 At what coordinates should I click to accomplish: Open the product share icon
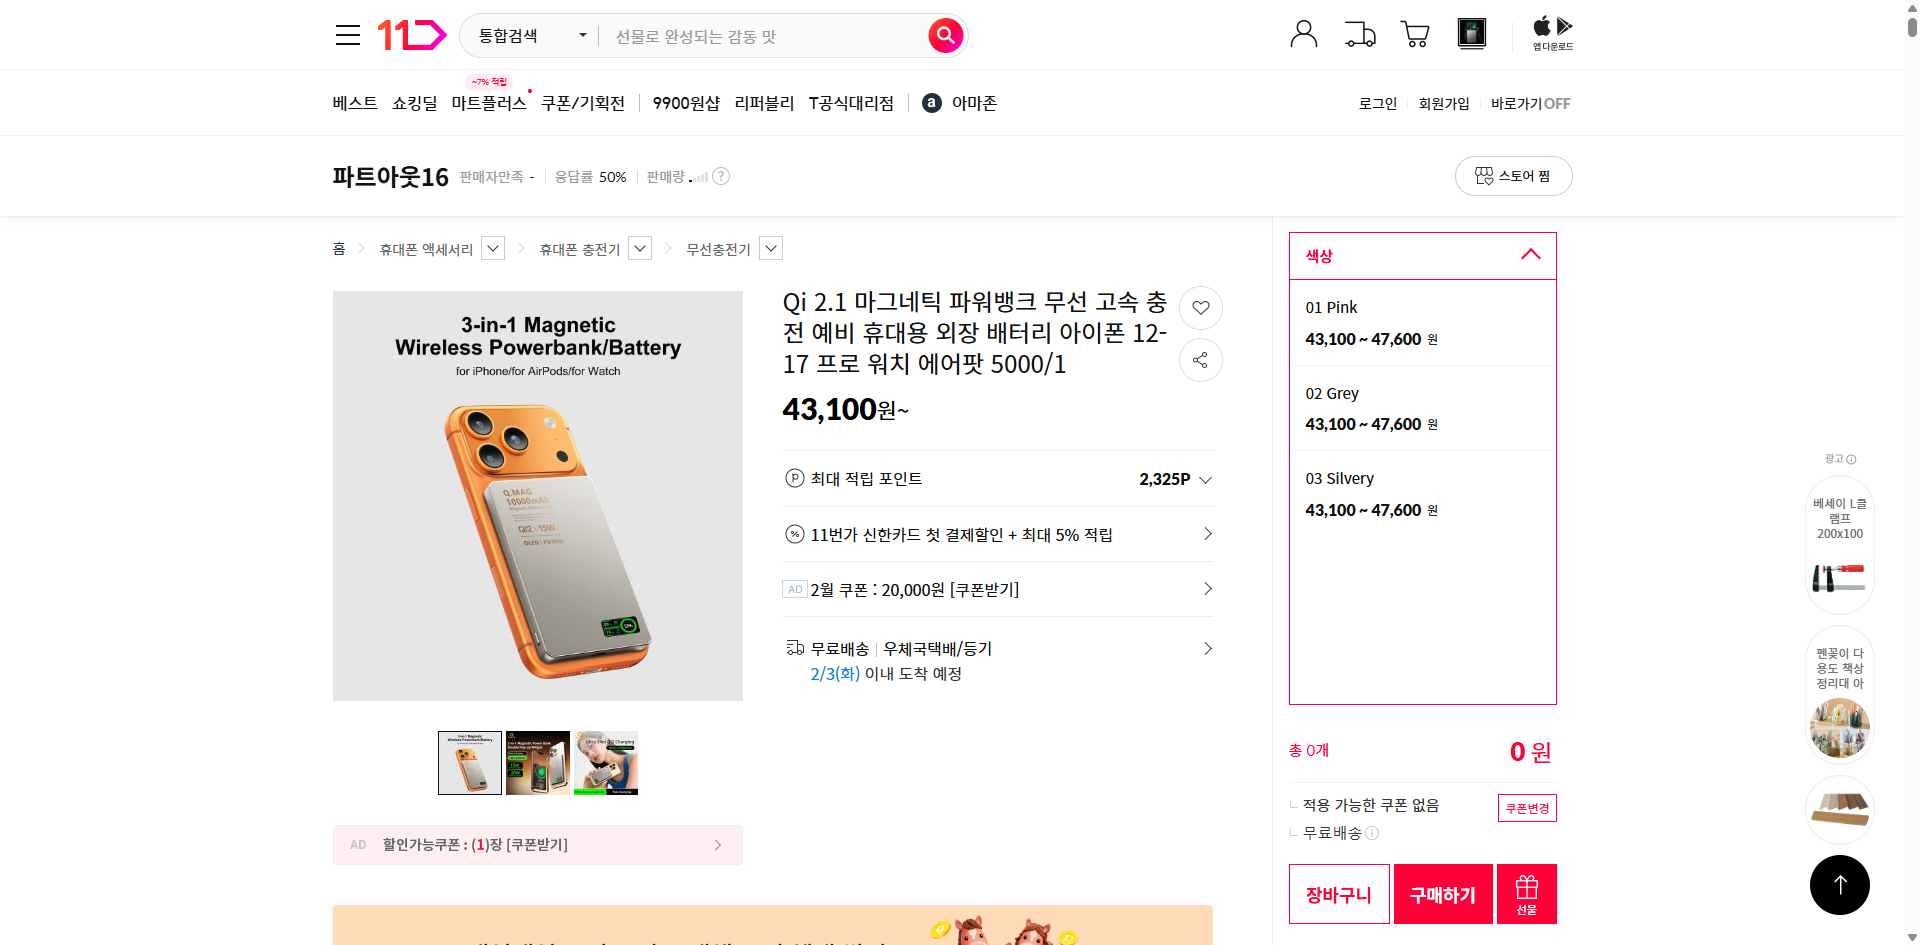pos(1200,360)
